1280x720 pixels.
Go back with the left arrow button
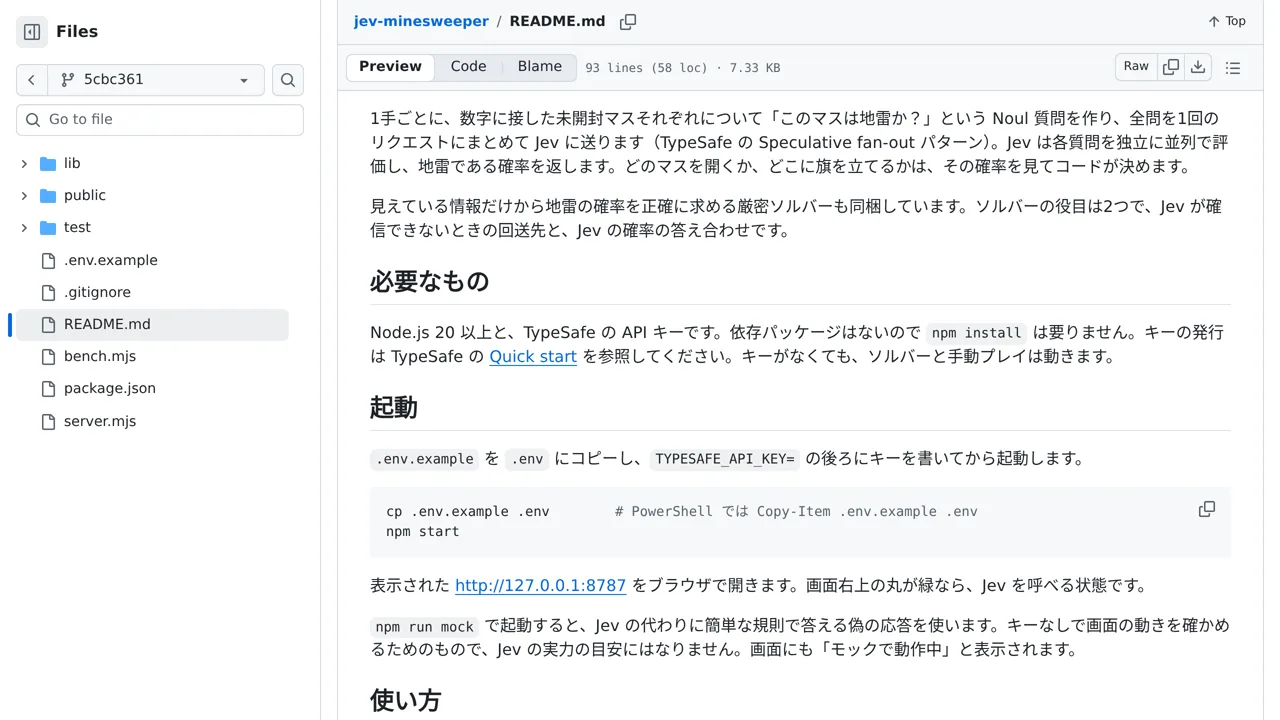point(32,80)
